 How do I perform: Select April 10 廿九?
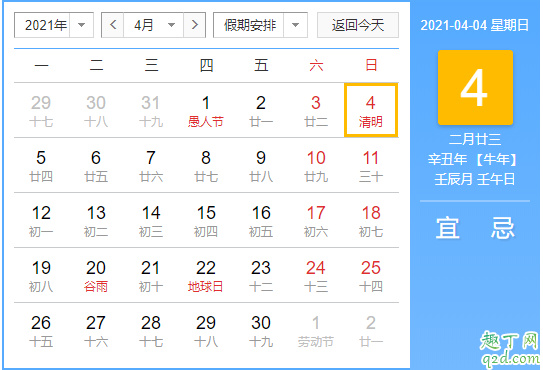316,166
